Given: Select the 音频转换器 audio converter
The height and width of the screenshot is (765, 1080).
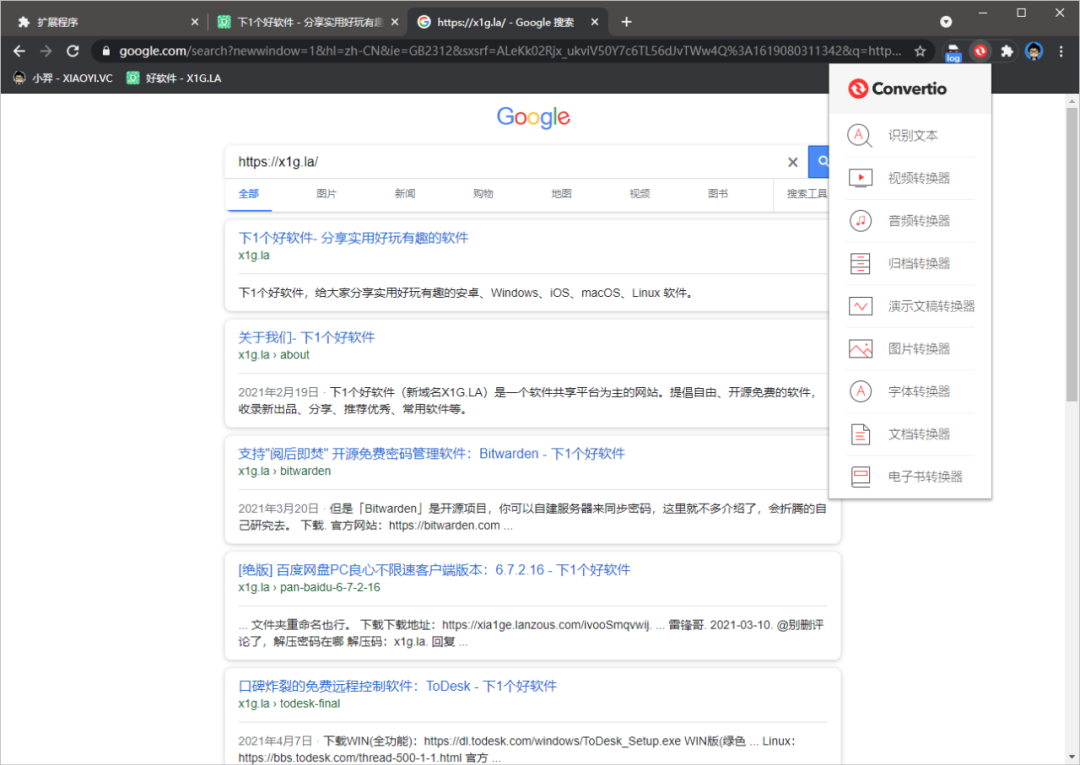Looking at the screenshot, I should 918,221.
